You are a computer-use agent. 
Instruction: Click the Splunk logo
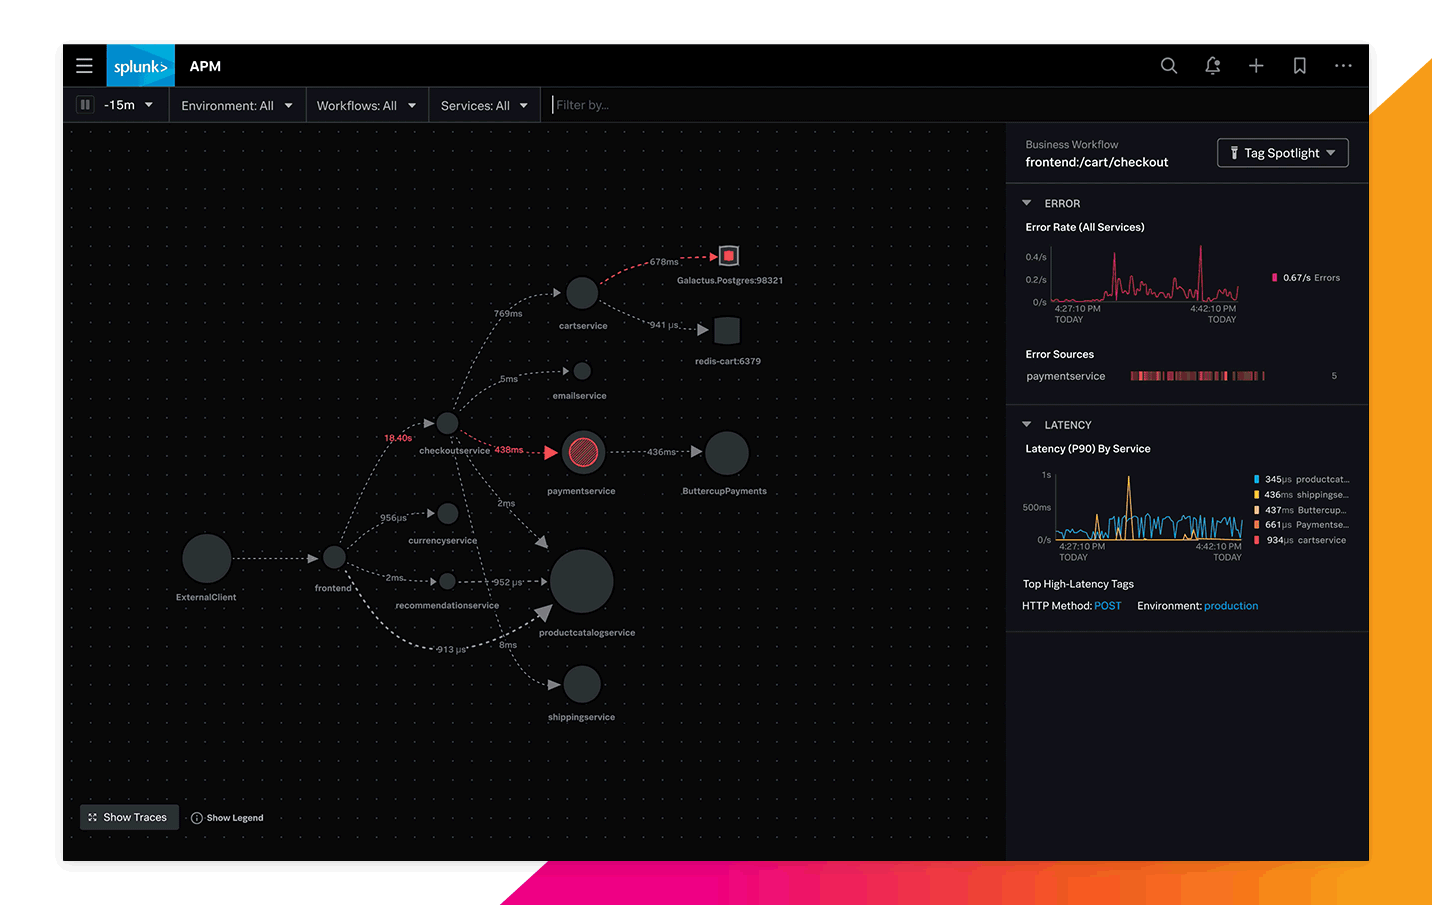click(x=141, y=66)
